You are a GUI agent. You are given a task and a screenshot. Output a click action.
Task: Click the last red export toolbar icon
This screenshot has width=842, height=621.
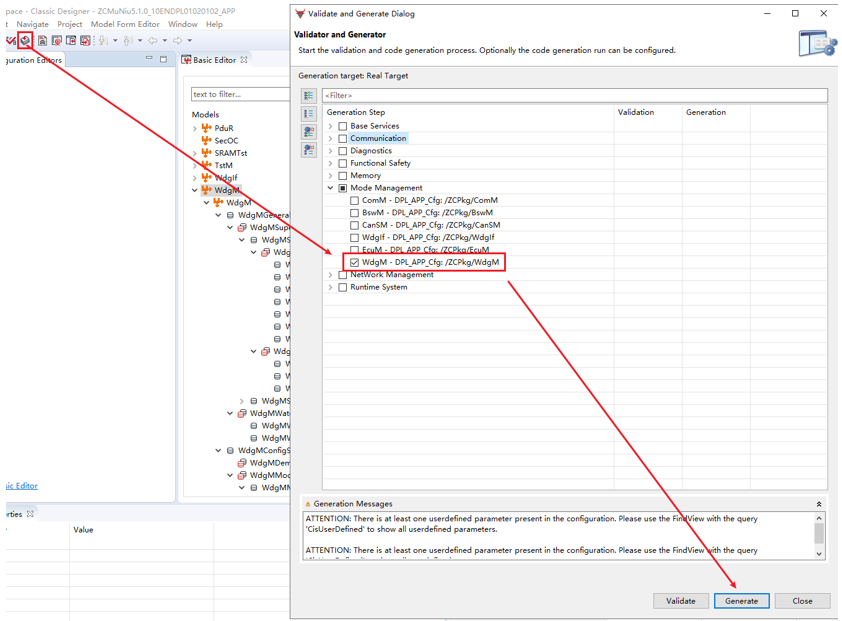(x=85, y=40)
